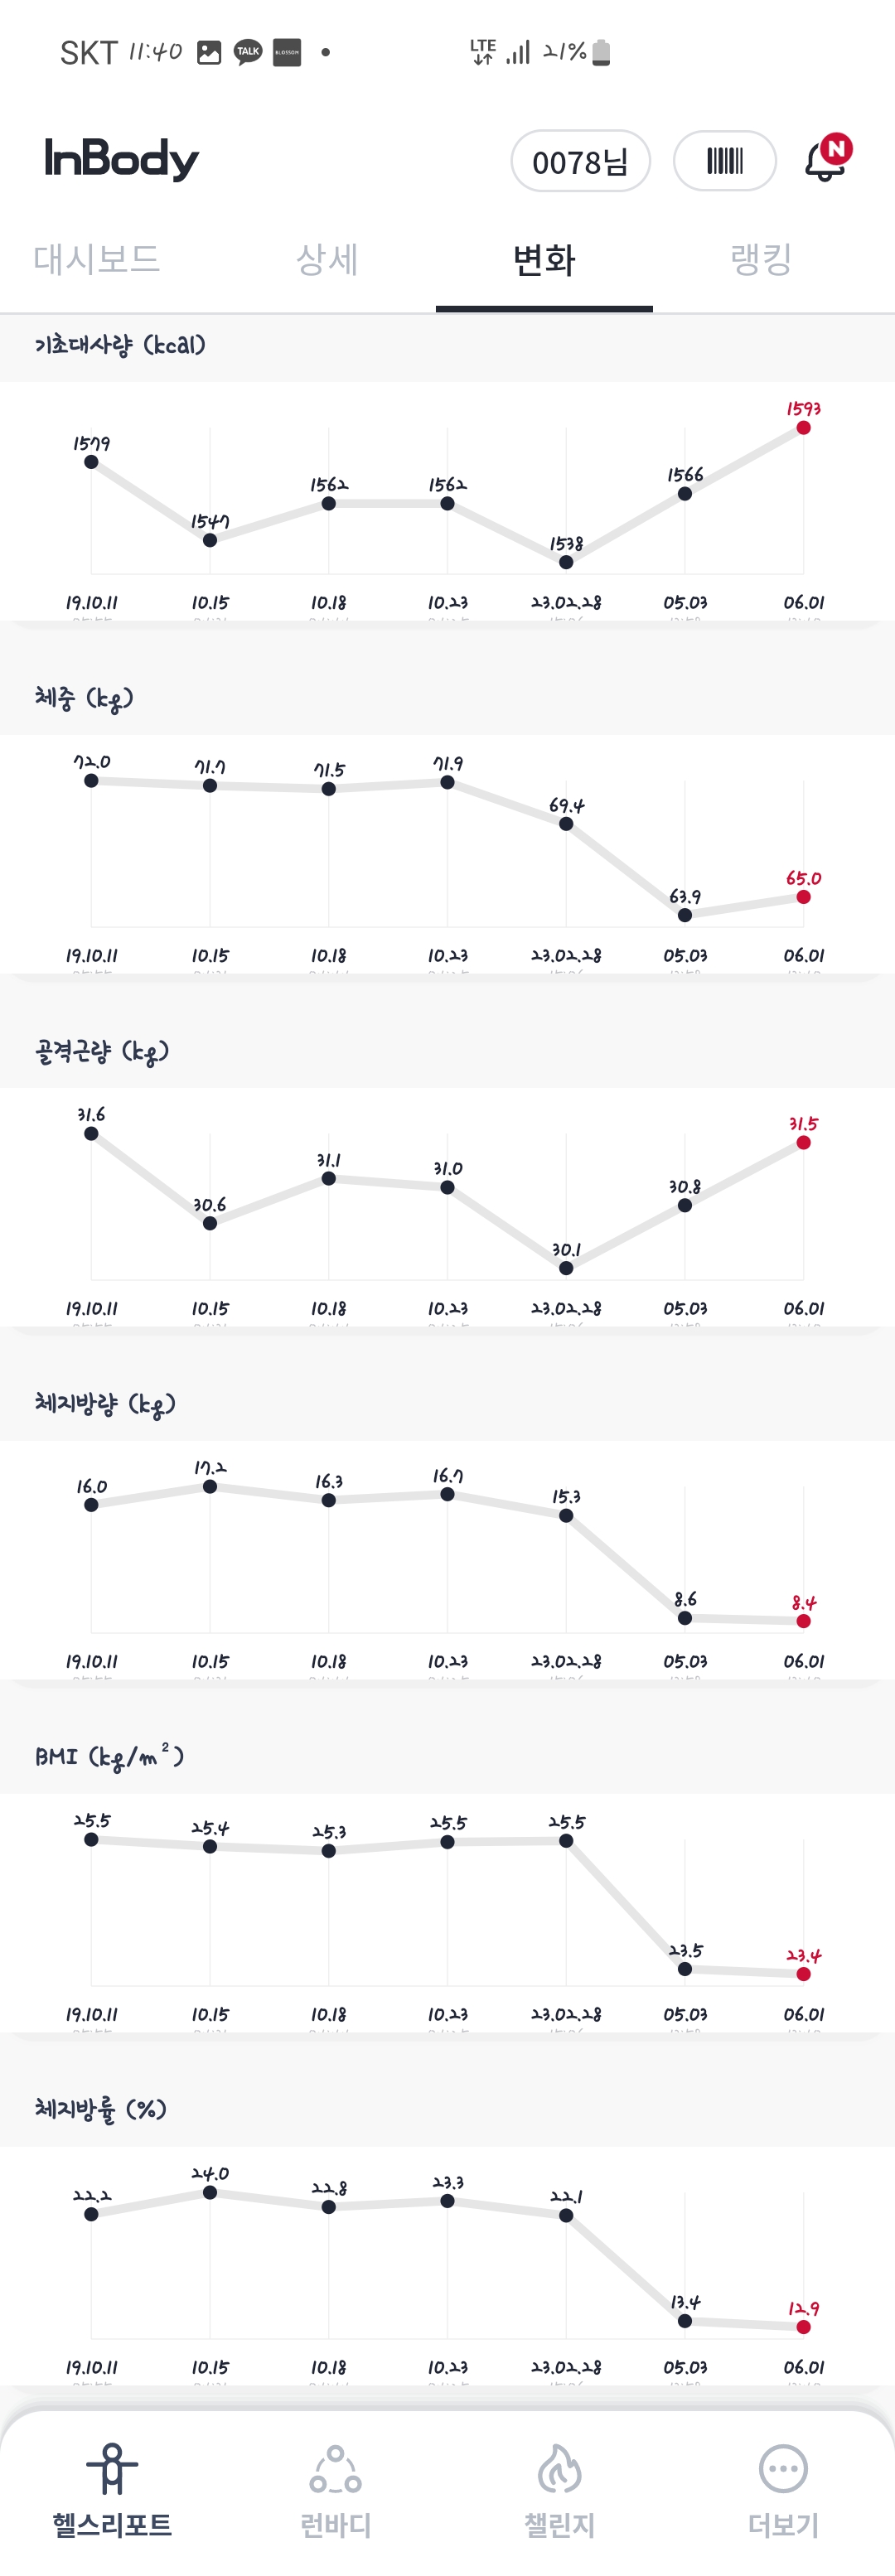The width and height of the screenshot is (895, 2576).
Task: Open the 랭킹 tab
Action: (x=761, y=260)
